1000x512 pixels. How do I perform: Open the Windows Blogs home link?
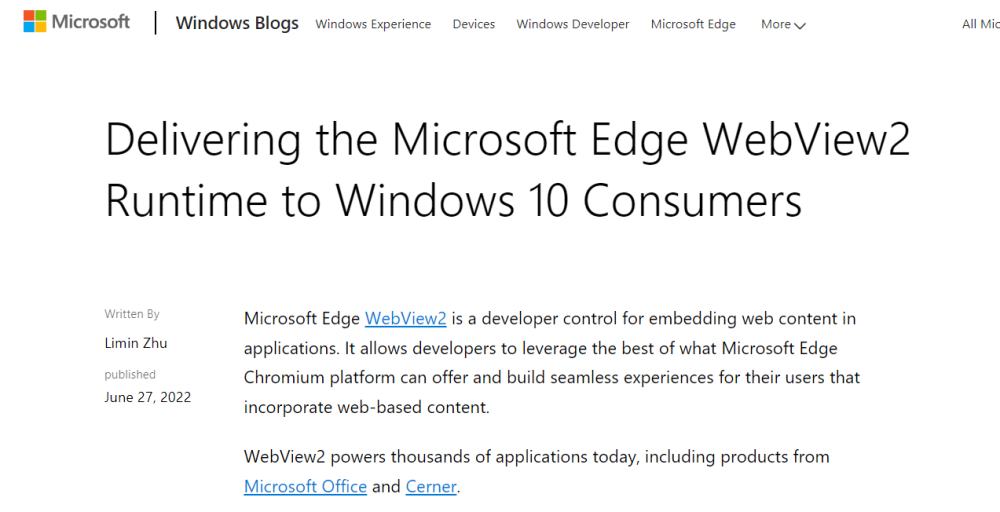point(237,23)
